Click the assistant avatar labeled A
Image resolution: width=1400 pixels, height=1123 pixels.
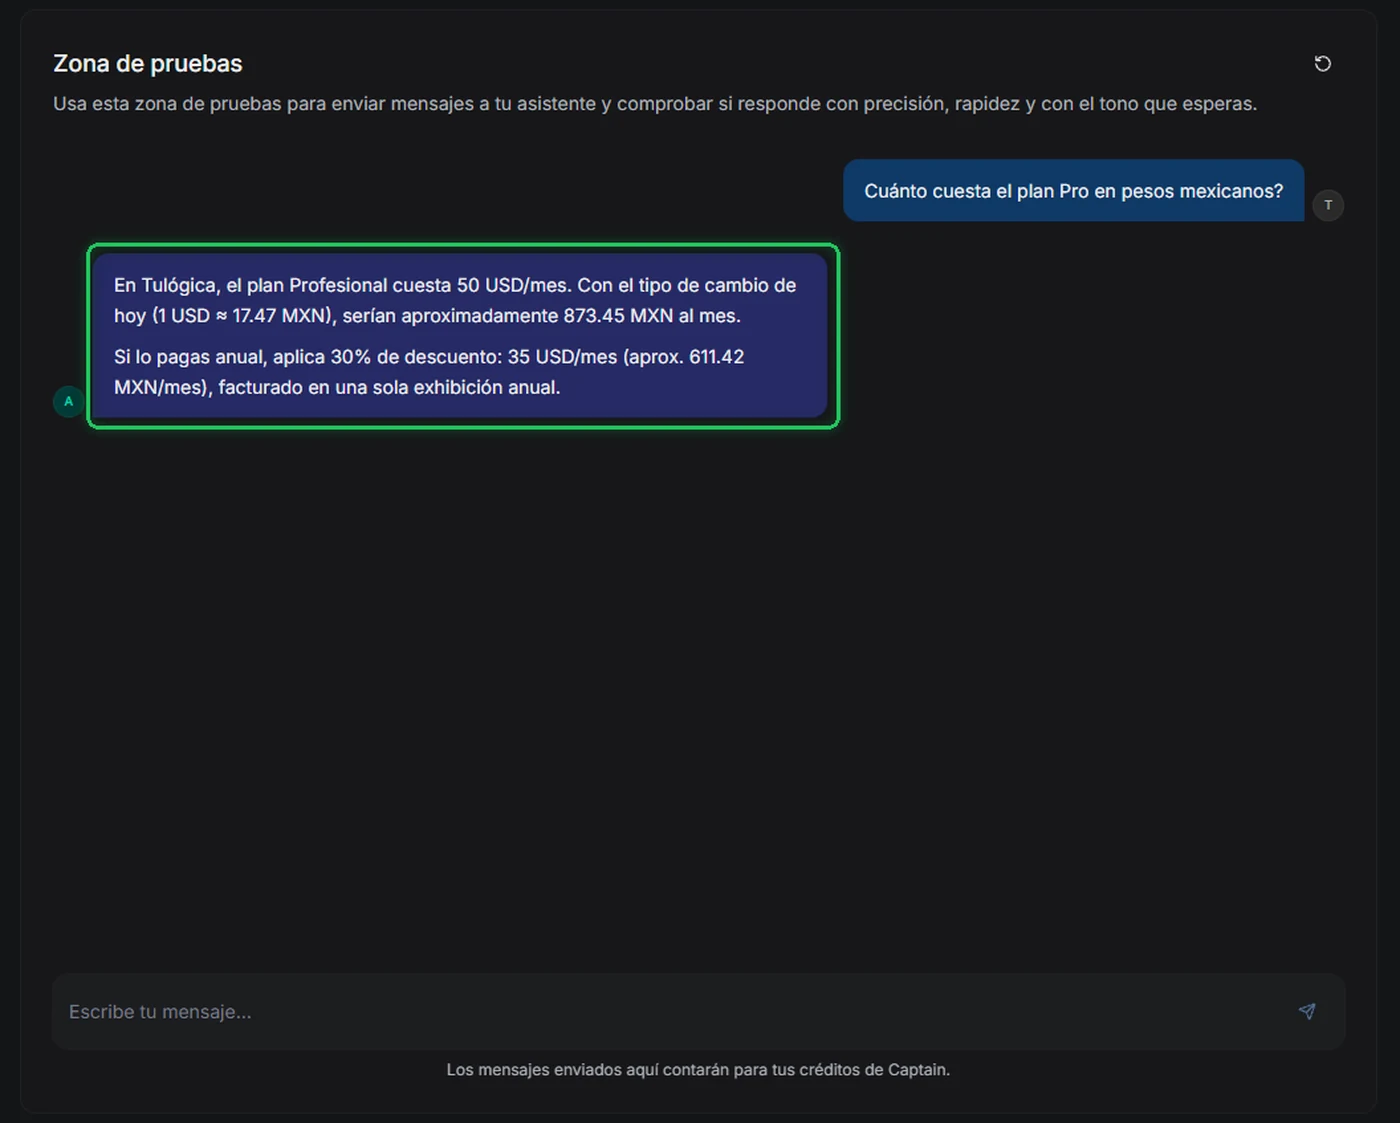tap(69, 401)
